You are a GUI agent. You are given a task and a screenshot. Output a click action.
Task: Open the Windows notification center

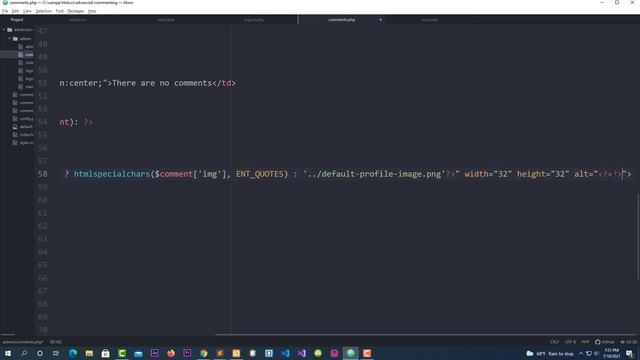(630, 353)
